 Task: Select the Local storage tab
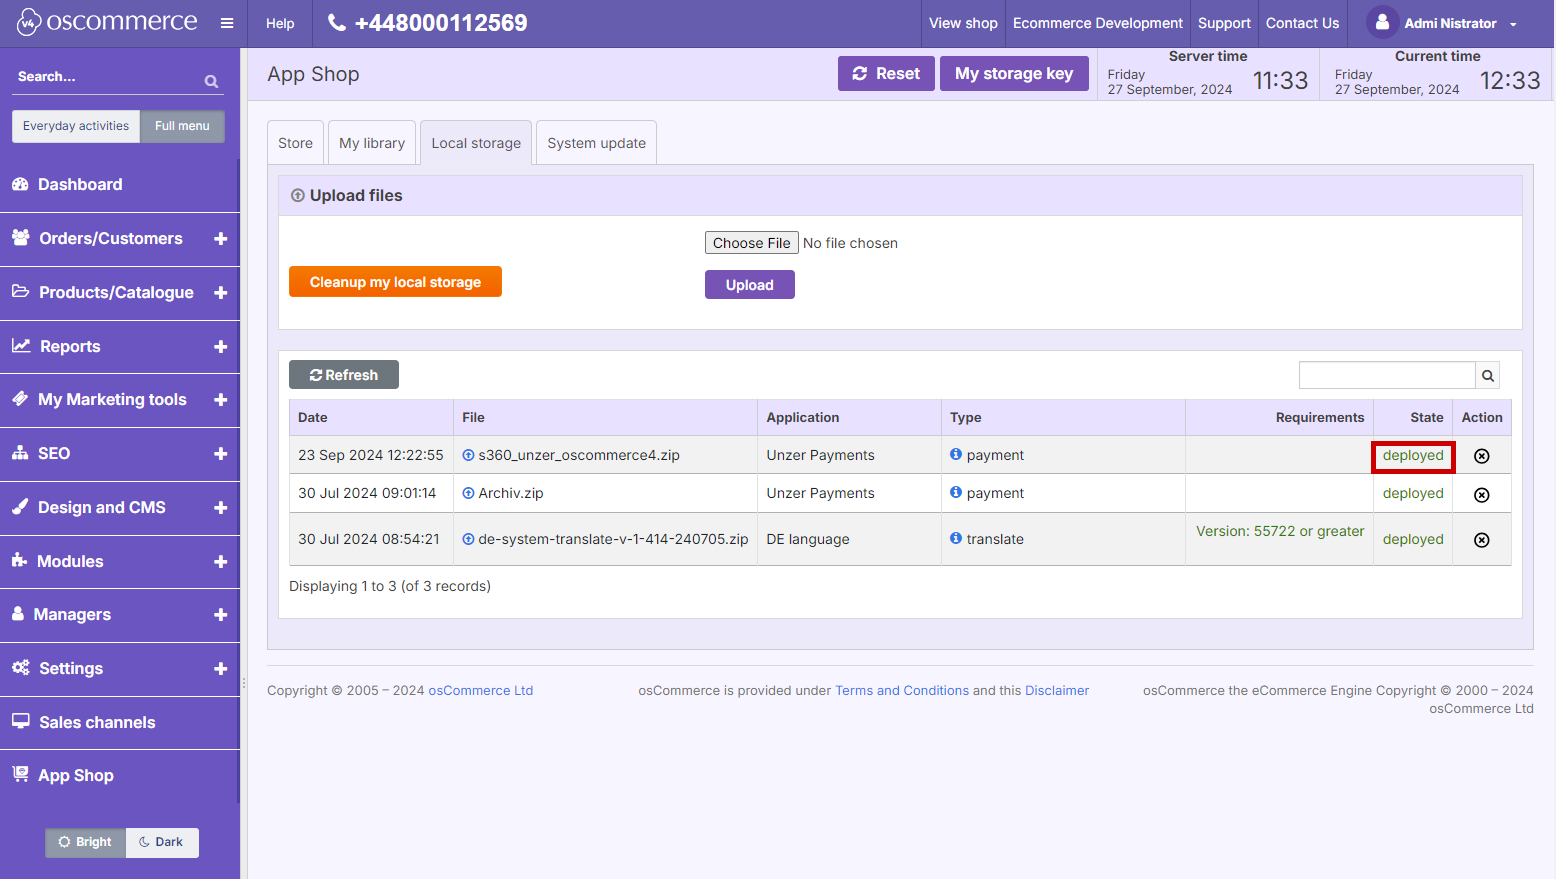(x=476, y=143)
